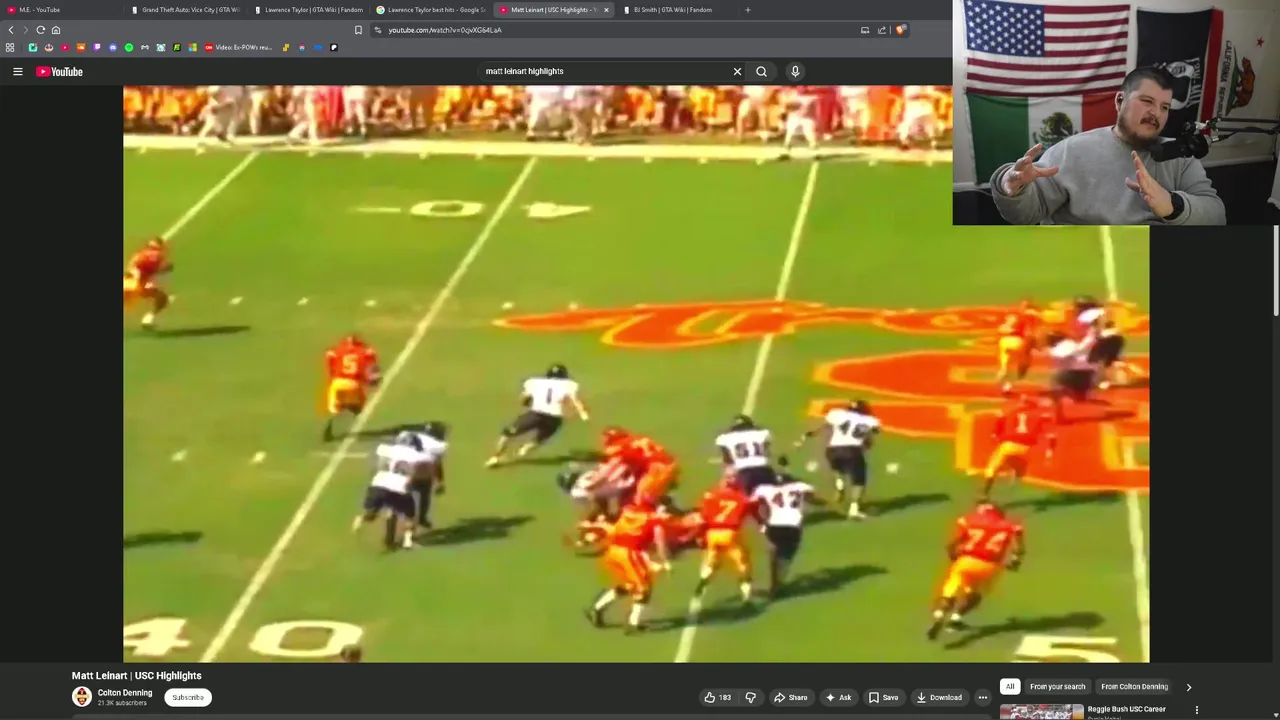1280x720 pixels.
Task: Open Reggie Bush USC Career title link
Action: click(x=1127, y=709)
